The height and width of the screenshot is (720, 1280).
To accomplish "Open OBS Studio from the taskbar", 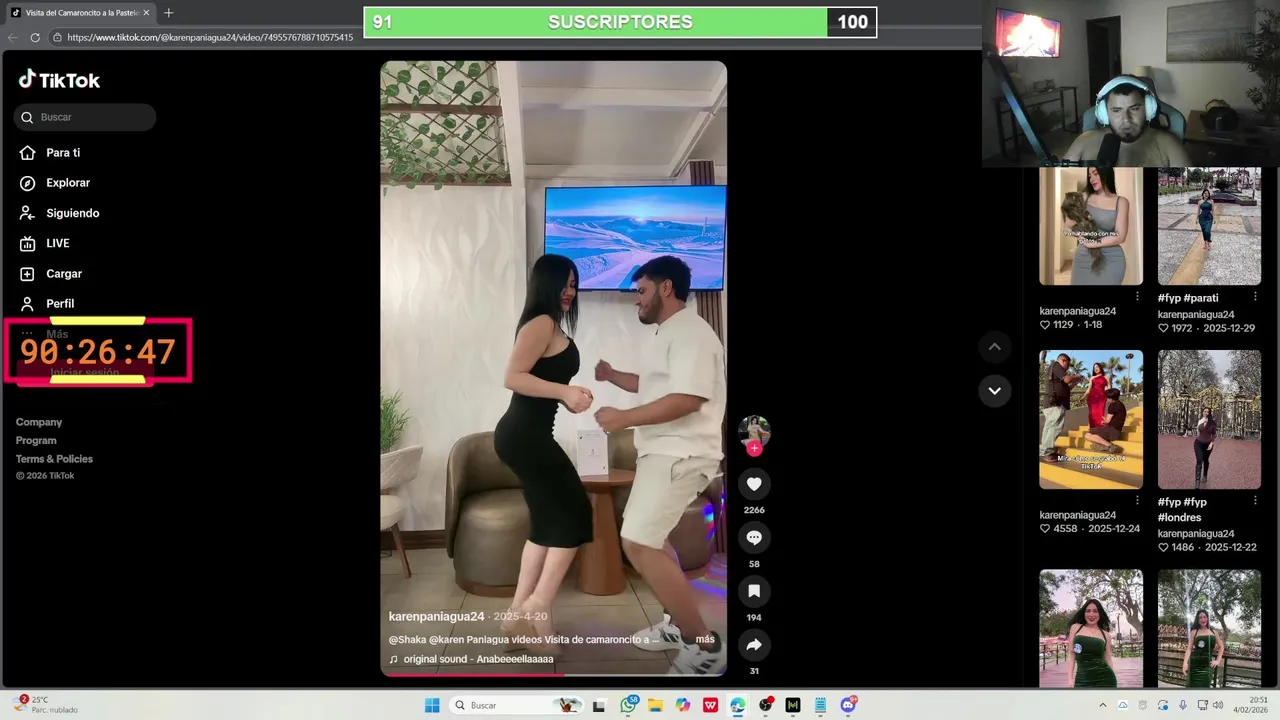I will point(766,705).
